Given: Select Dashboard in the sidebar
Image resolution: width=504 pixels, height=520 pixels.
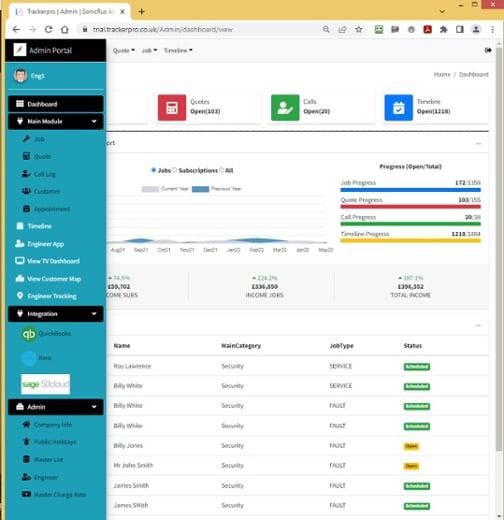Looking at the screenshot, I should [56, 104].
